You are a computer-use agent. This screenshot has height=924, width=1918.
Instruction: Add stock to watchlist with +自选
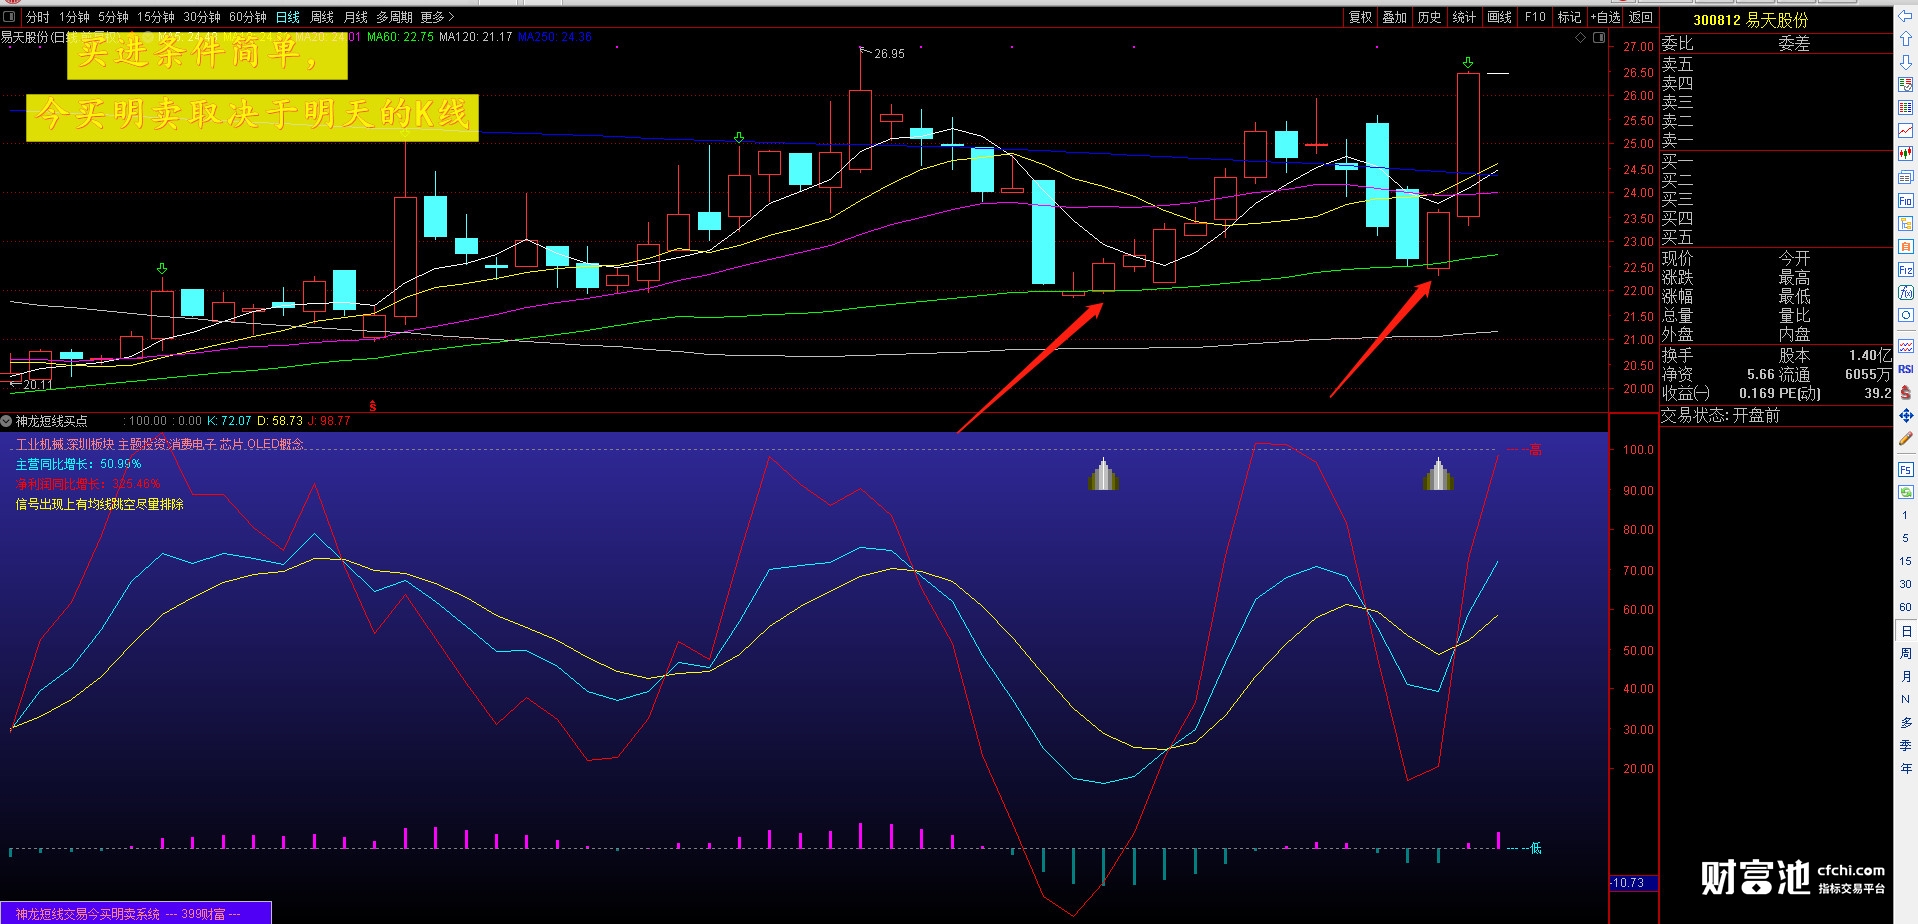coord(1605,17)
